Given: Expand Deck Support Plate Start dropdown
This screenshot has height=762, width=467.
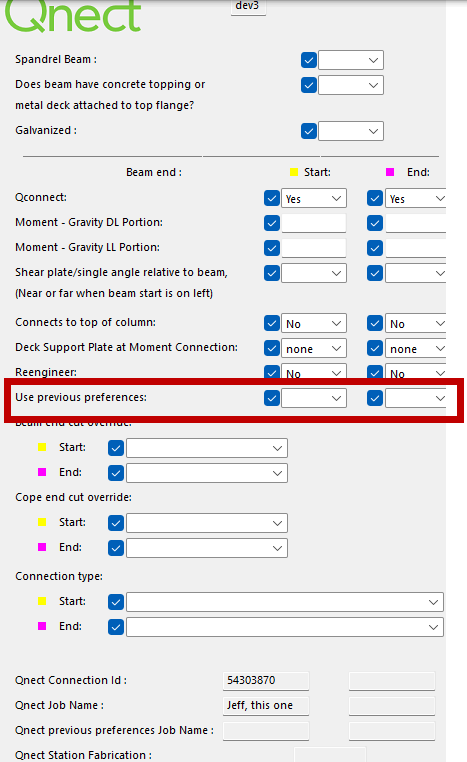Looking at the screenshot, I should [314, 348].
